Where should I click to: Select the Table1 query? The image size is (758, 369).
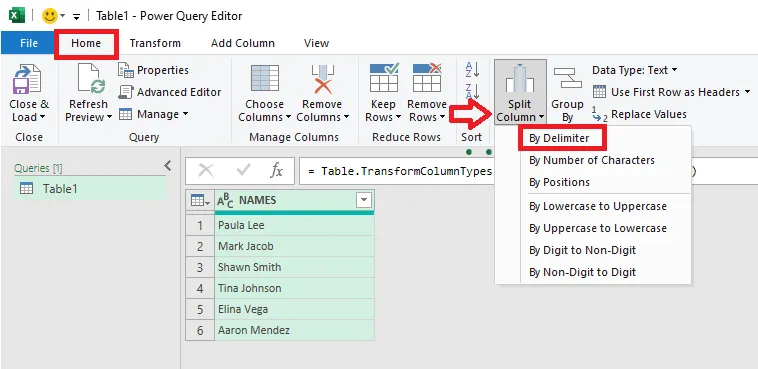(x=90, y=189)
